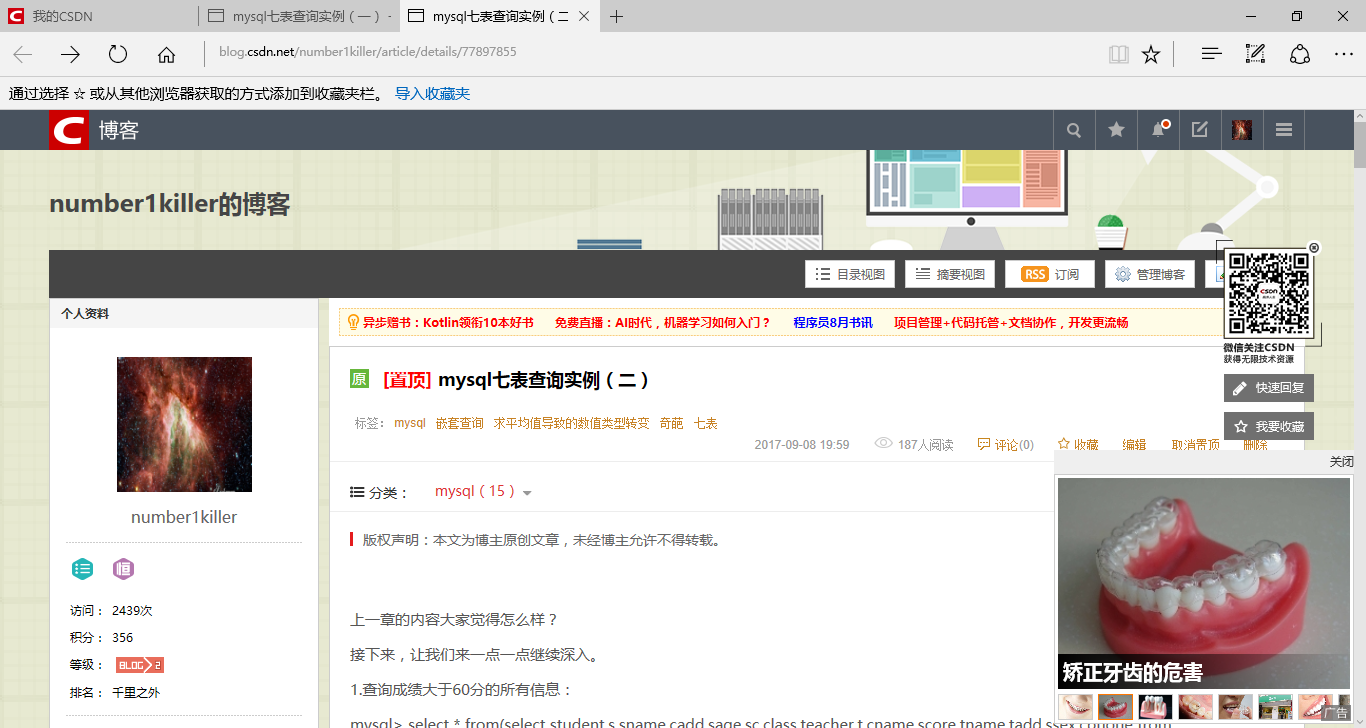Click the 奇葩 tag
This screenshot has height=728, width=1366.
[671, 423]
